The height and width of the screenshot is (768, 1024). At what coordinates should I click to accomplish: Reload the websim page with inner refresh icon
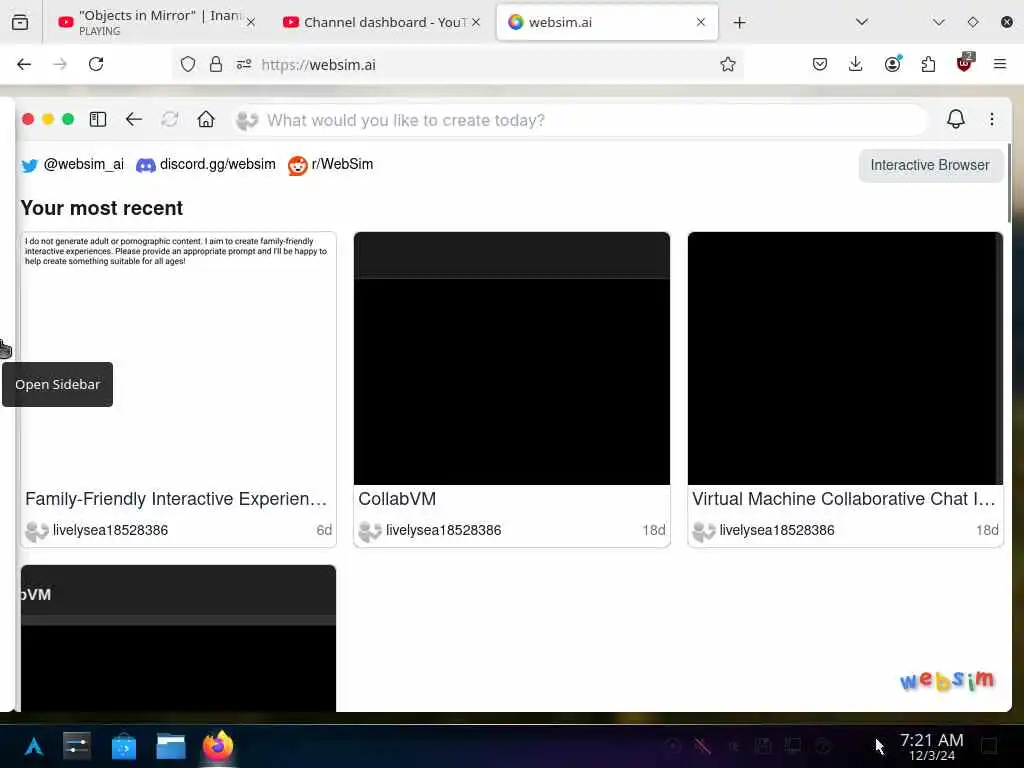click(170, 120)
